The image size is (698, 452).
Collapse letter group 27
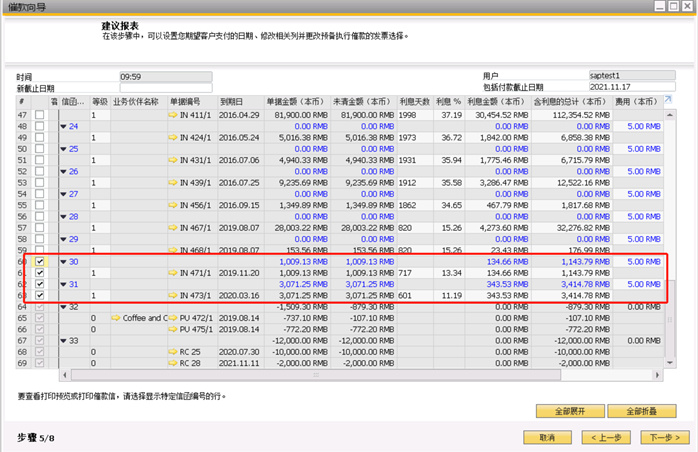pos(63,194)
